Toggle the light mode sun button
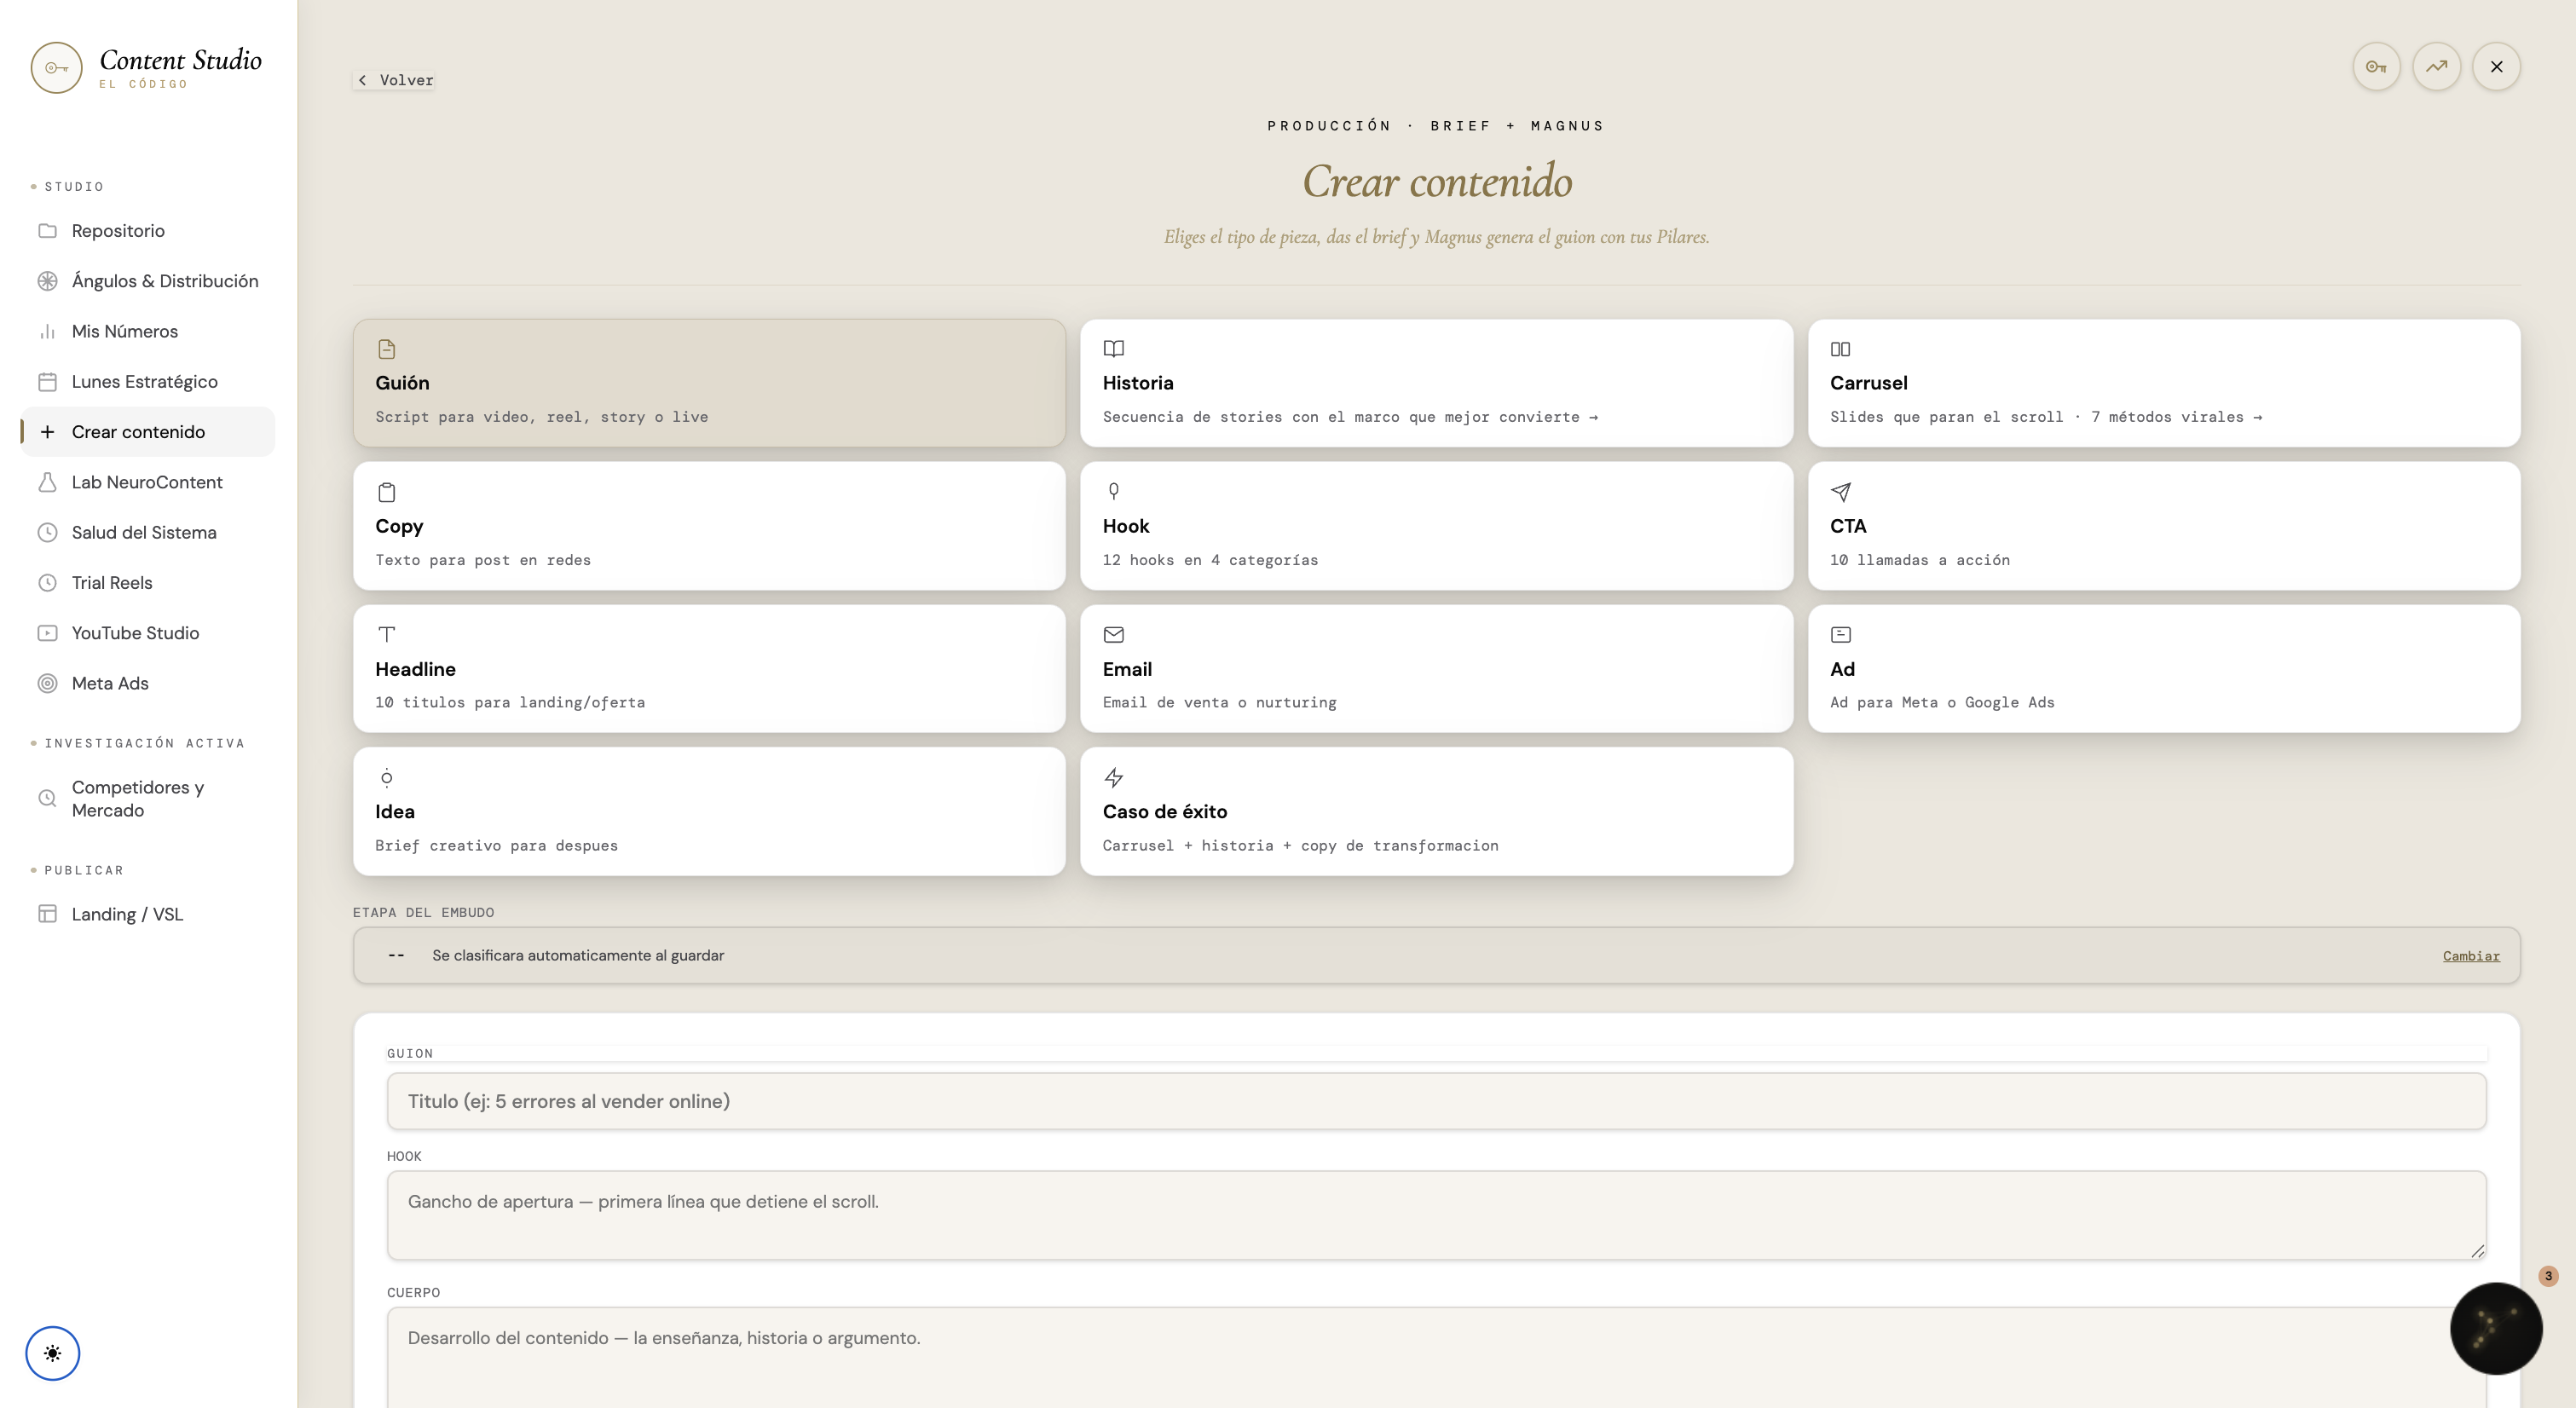This screenshot has height=1408, width=2576. 52,1353
